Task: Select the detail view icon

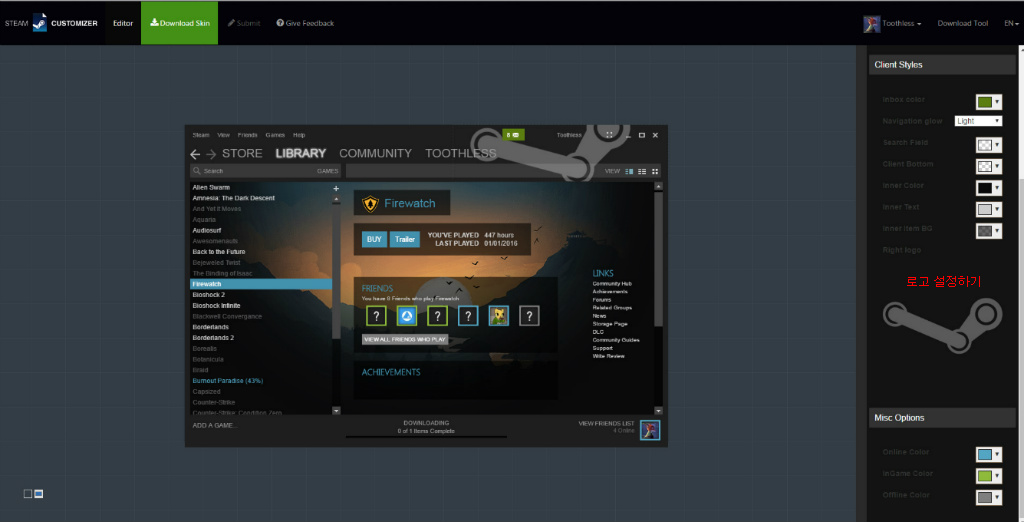Action: [x=630, y=171]
